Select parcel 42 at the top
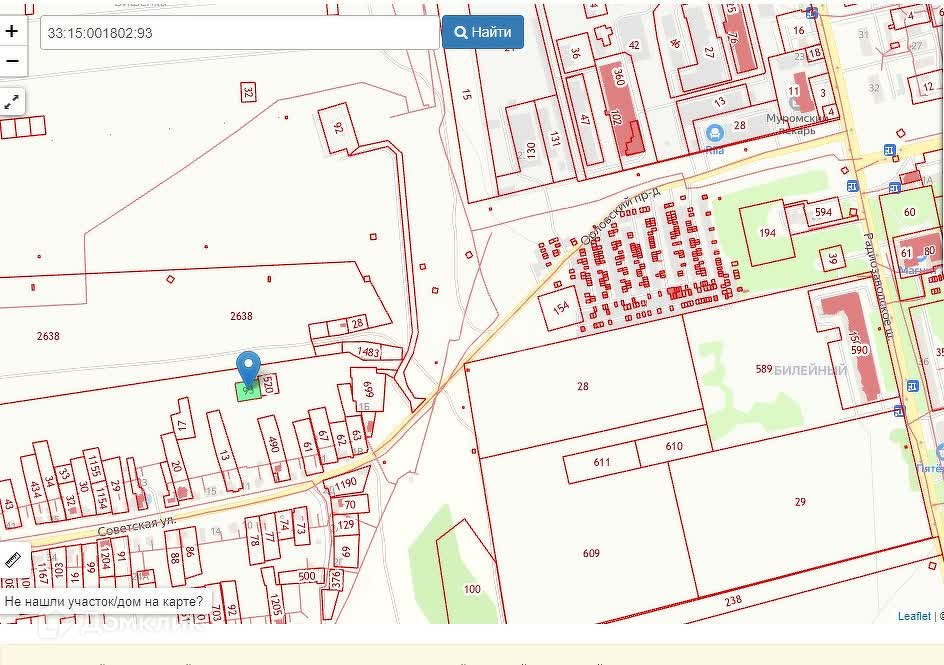The image size is (944, 665). tap(634, 45)
